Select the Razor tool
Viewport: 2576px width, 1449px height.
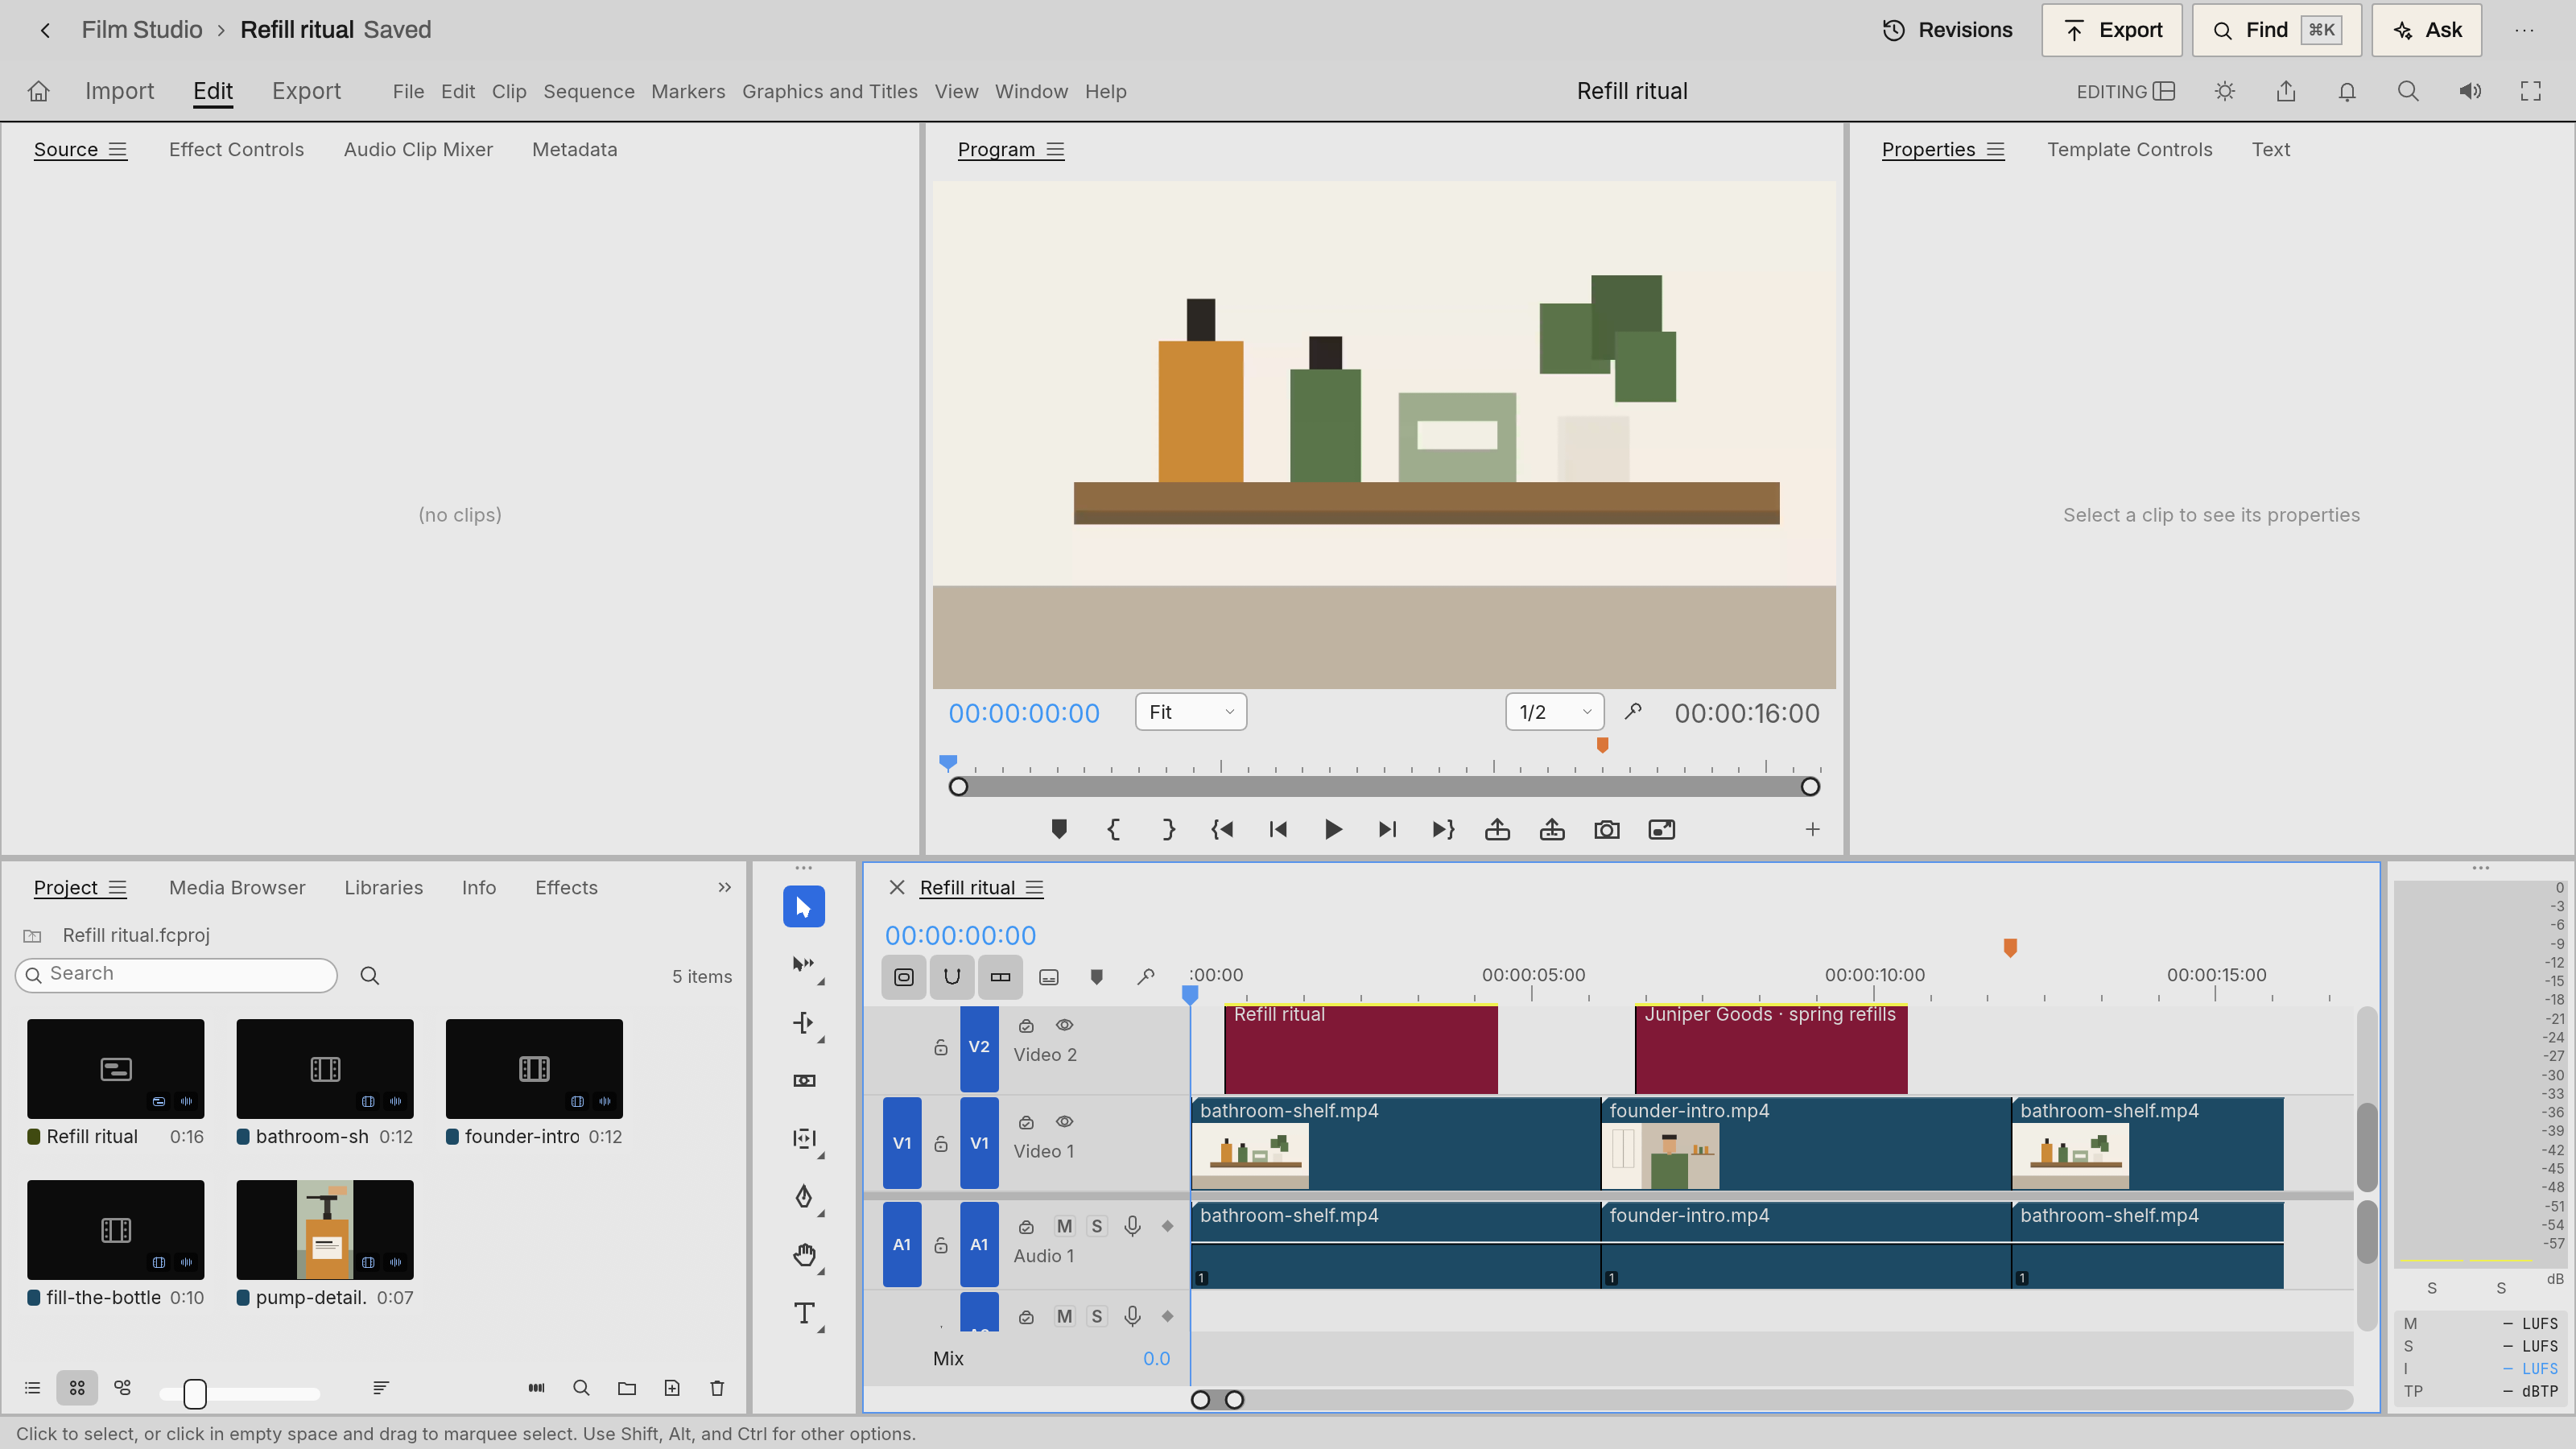pyautogui.click(x=803, y=1080)
